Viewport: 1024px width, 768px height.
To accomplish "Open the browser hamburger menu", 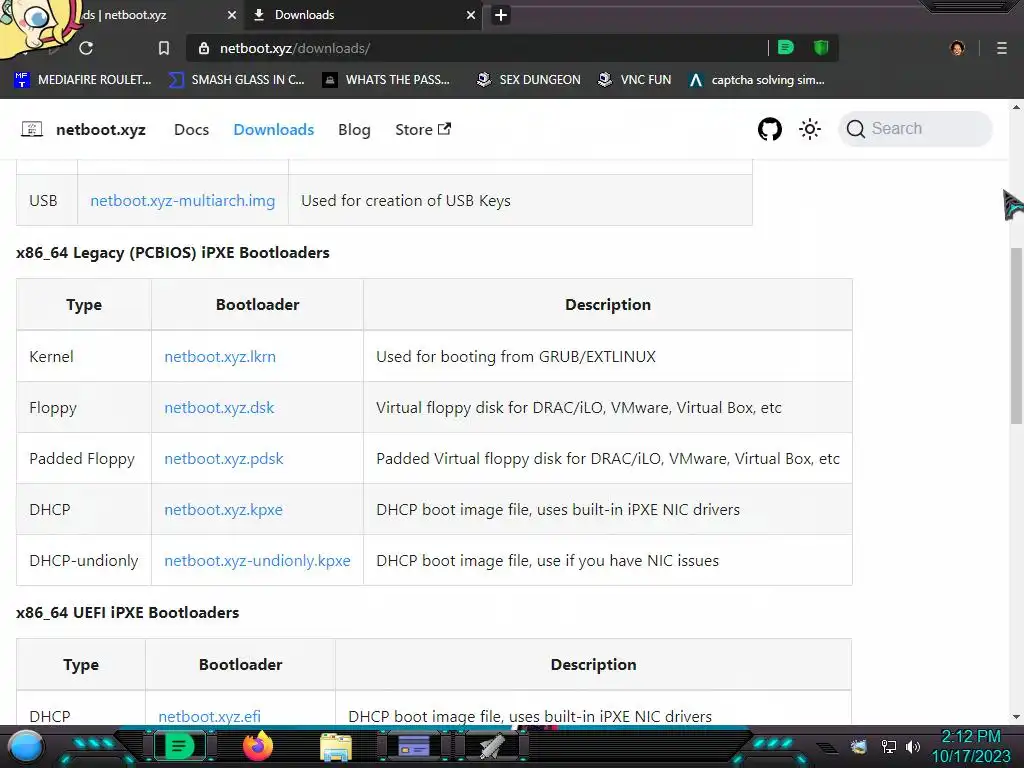I will click(x=1001, y=48).
